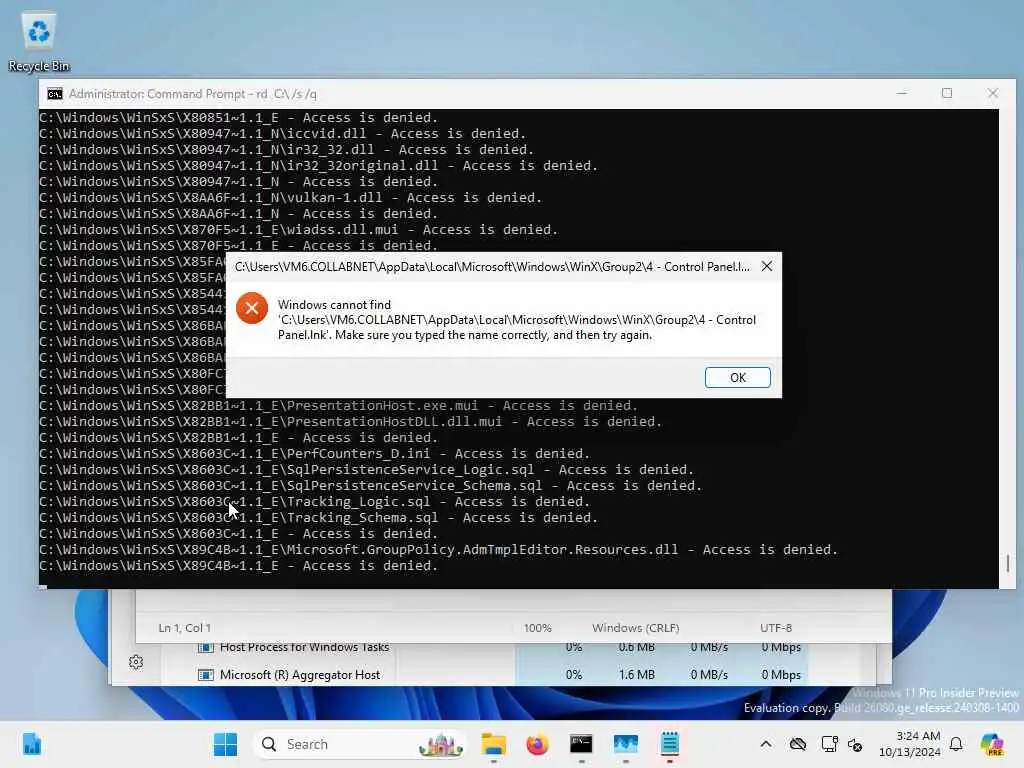Click the network display tray icon
The height and width of the screenshot is (768, 1024).
829,744
